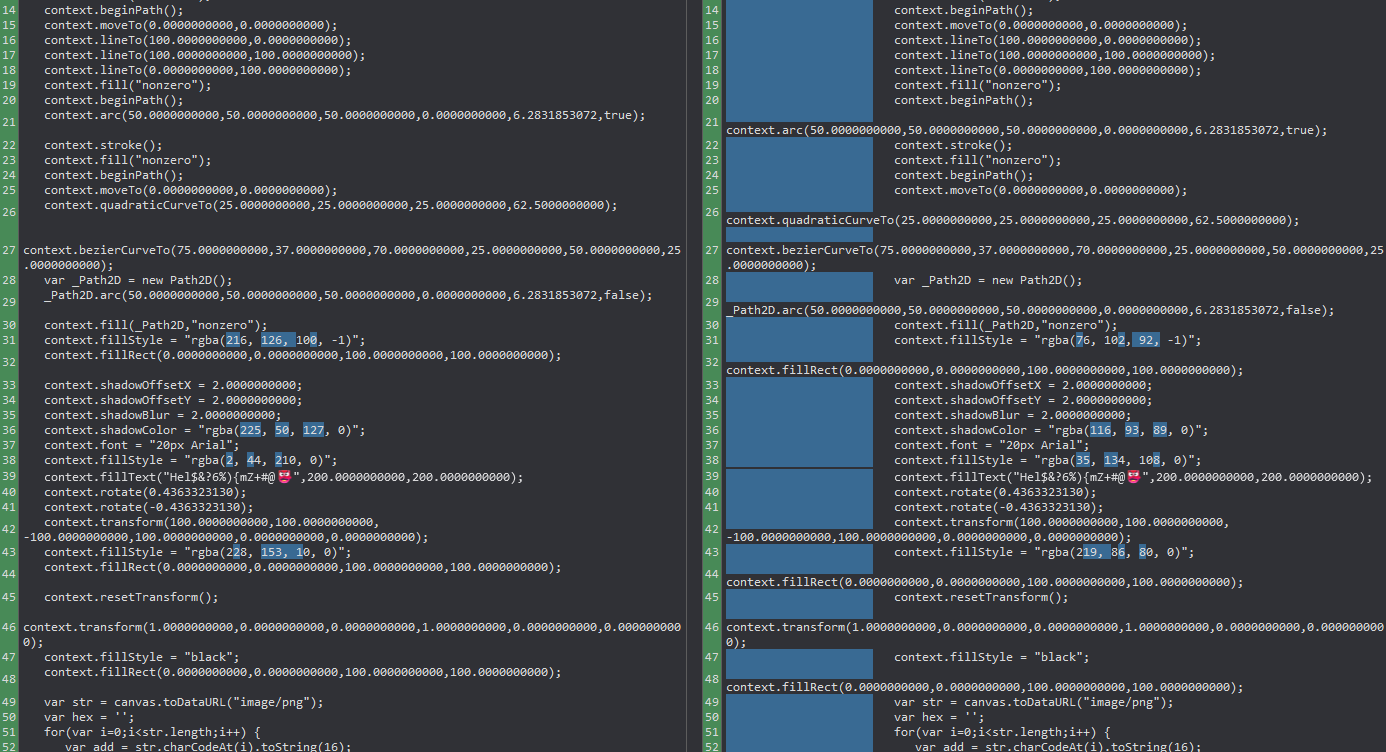Click the vertical divider between diff panes
Viewport: 1386px width, 752px height.
click(x=692, y=376)
